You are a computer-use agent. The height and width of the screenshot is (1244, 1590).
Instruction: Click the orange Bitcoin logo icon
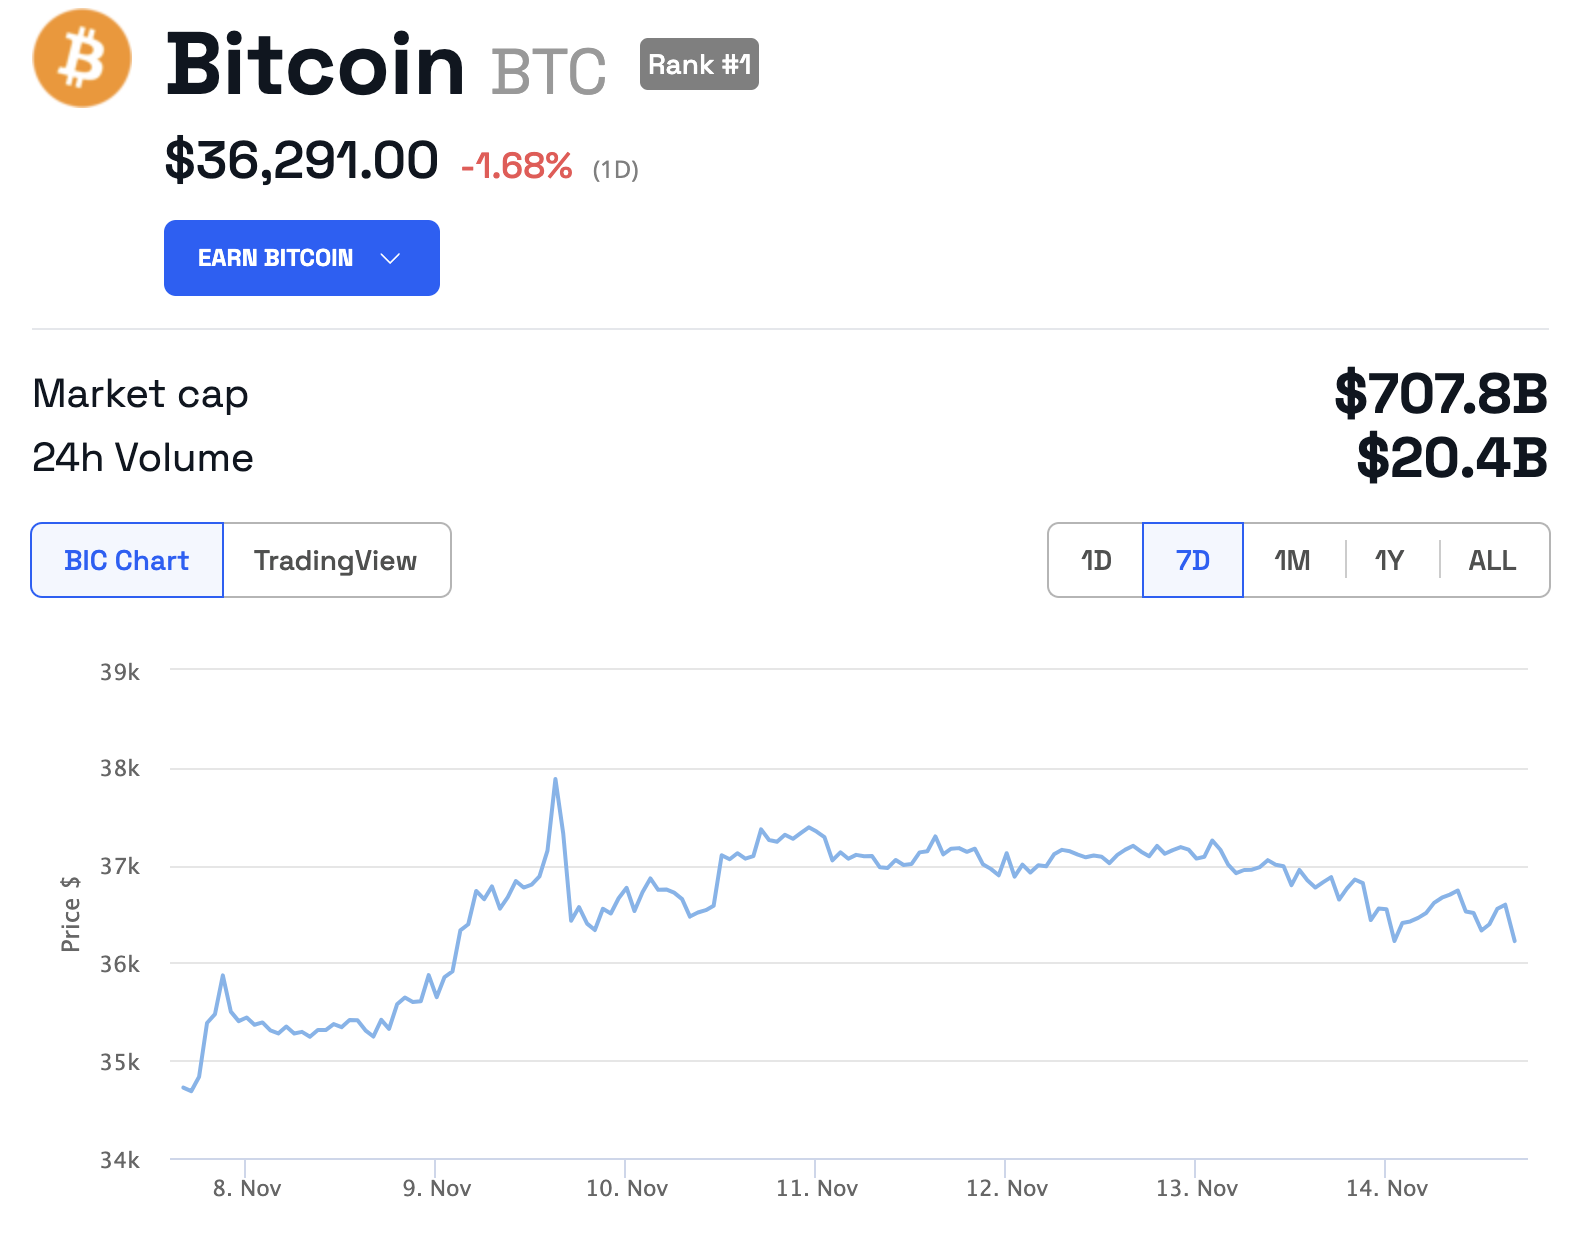[x=82, y=59]
